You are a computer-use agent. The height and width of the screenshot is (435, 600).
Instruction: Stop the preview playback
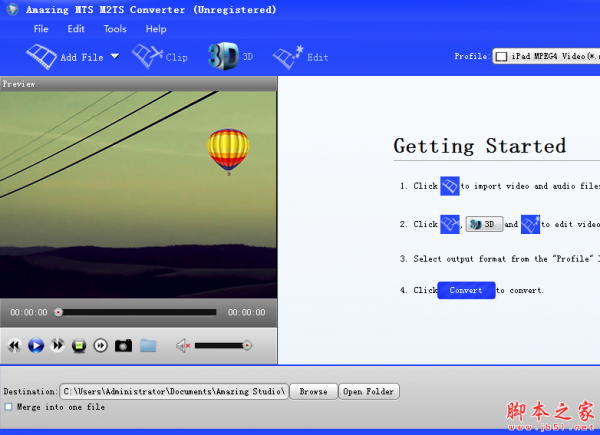click(x=79, y=346)
